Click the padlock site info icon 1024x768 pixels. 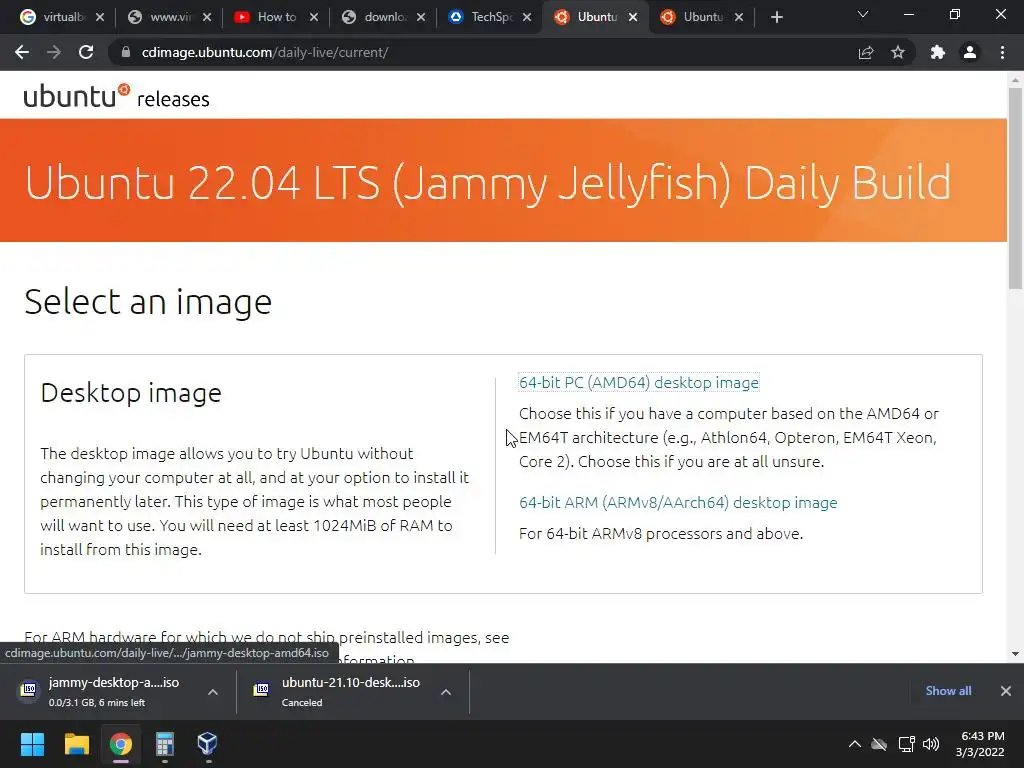point(125,52)
